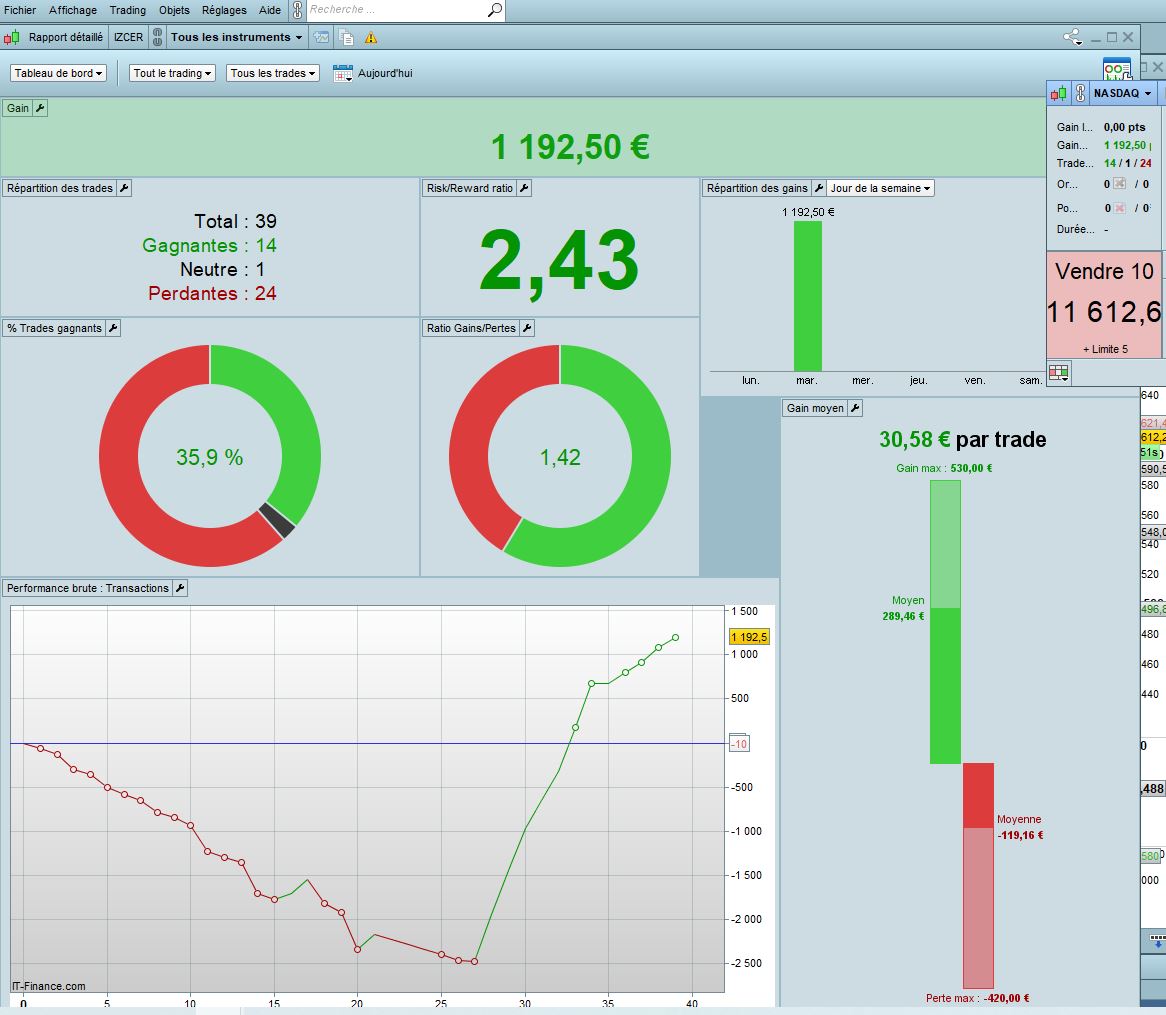Click chain link icon in NASDAQ panel
This screenshot has width=1166, height=1015.
point(1080,93)
